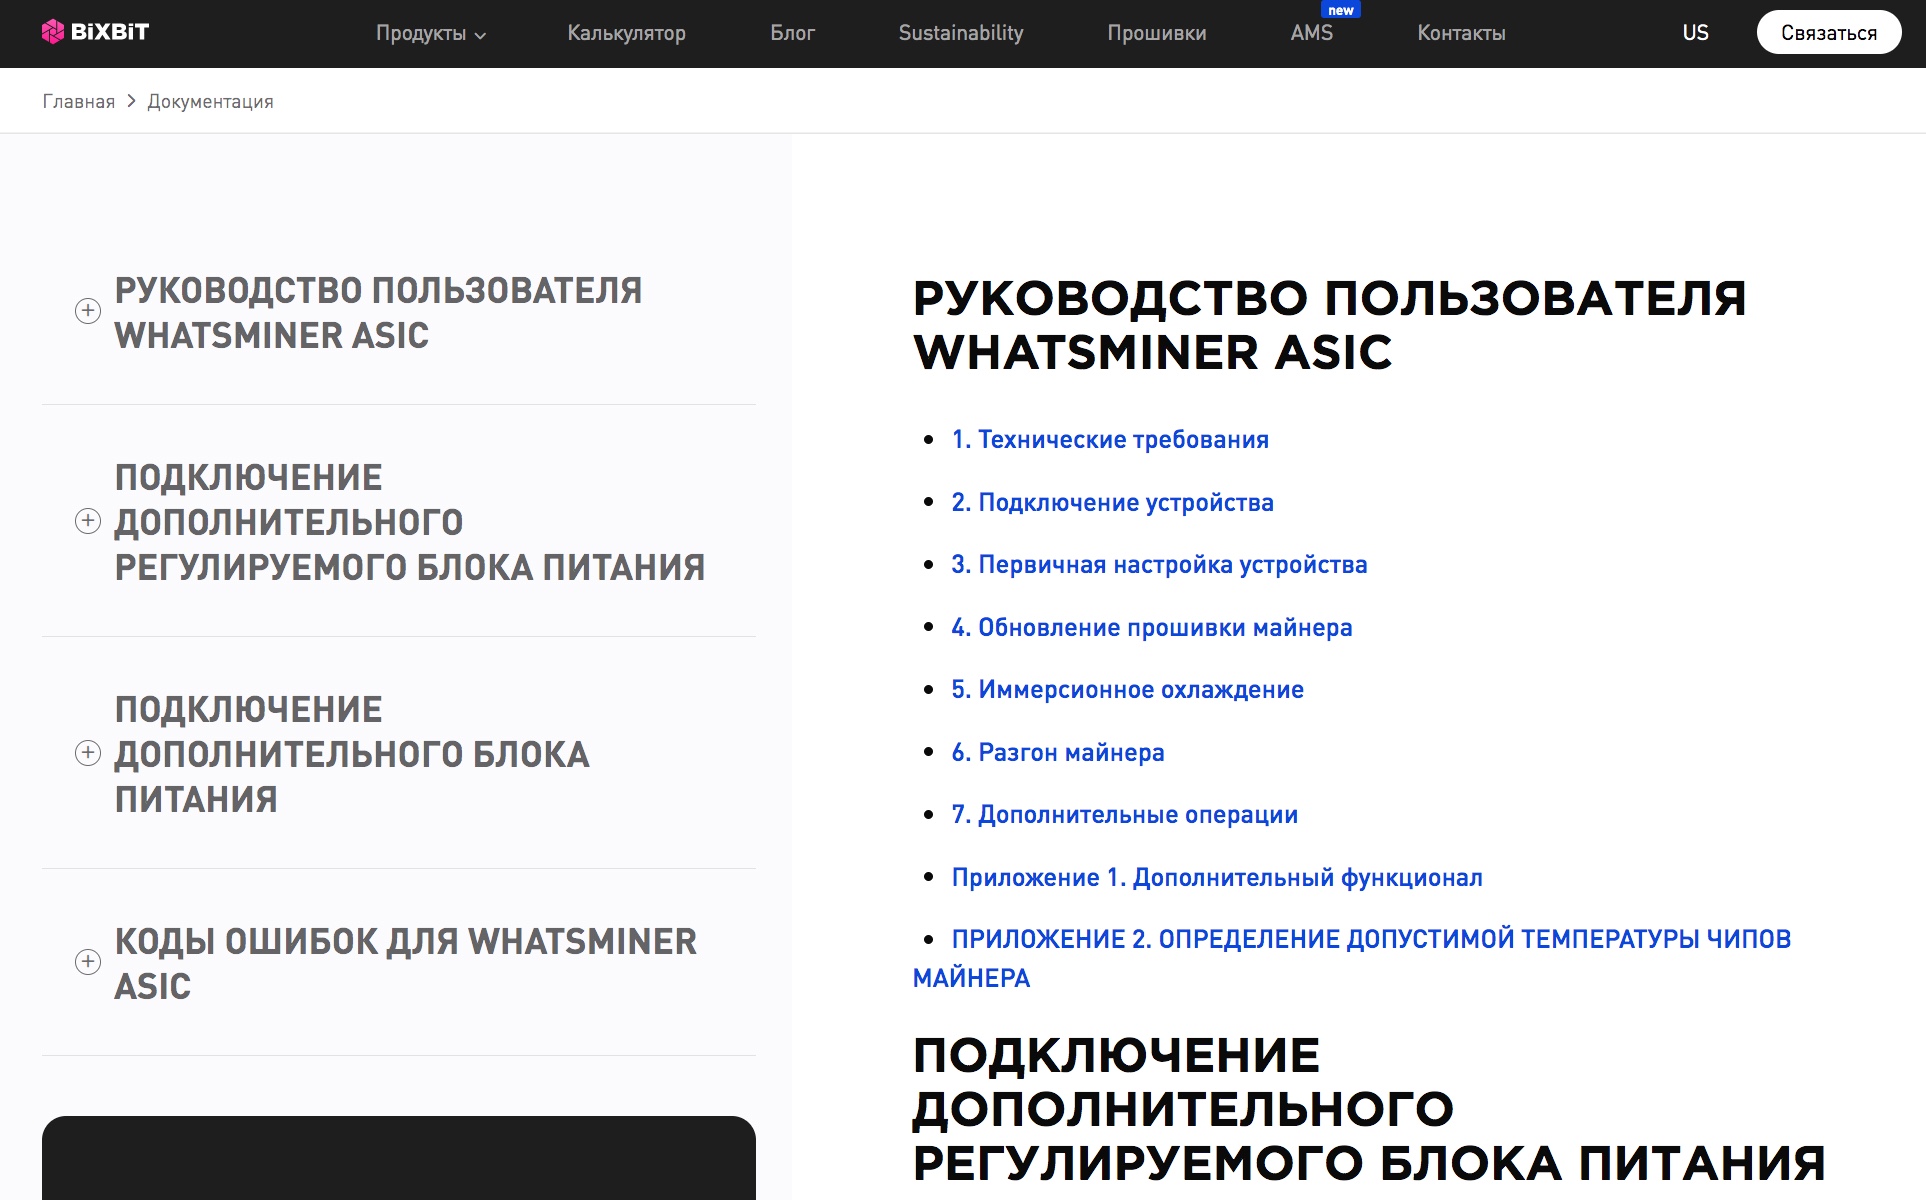Open link 7. Дополнительные операции
1926x1200 pixels.
point(1124,815)
